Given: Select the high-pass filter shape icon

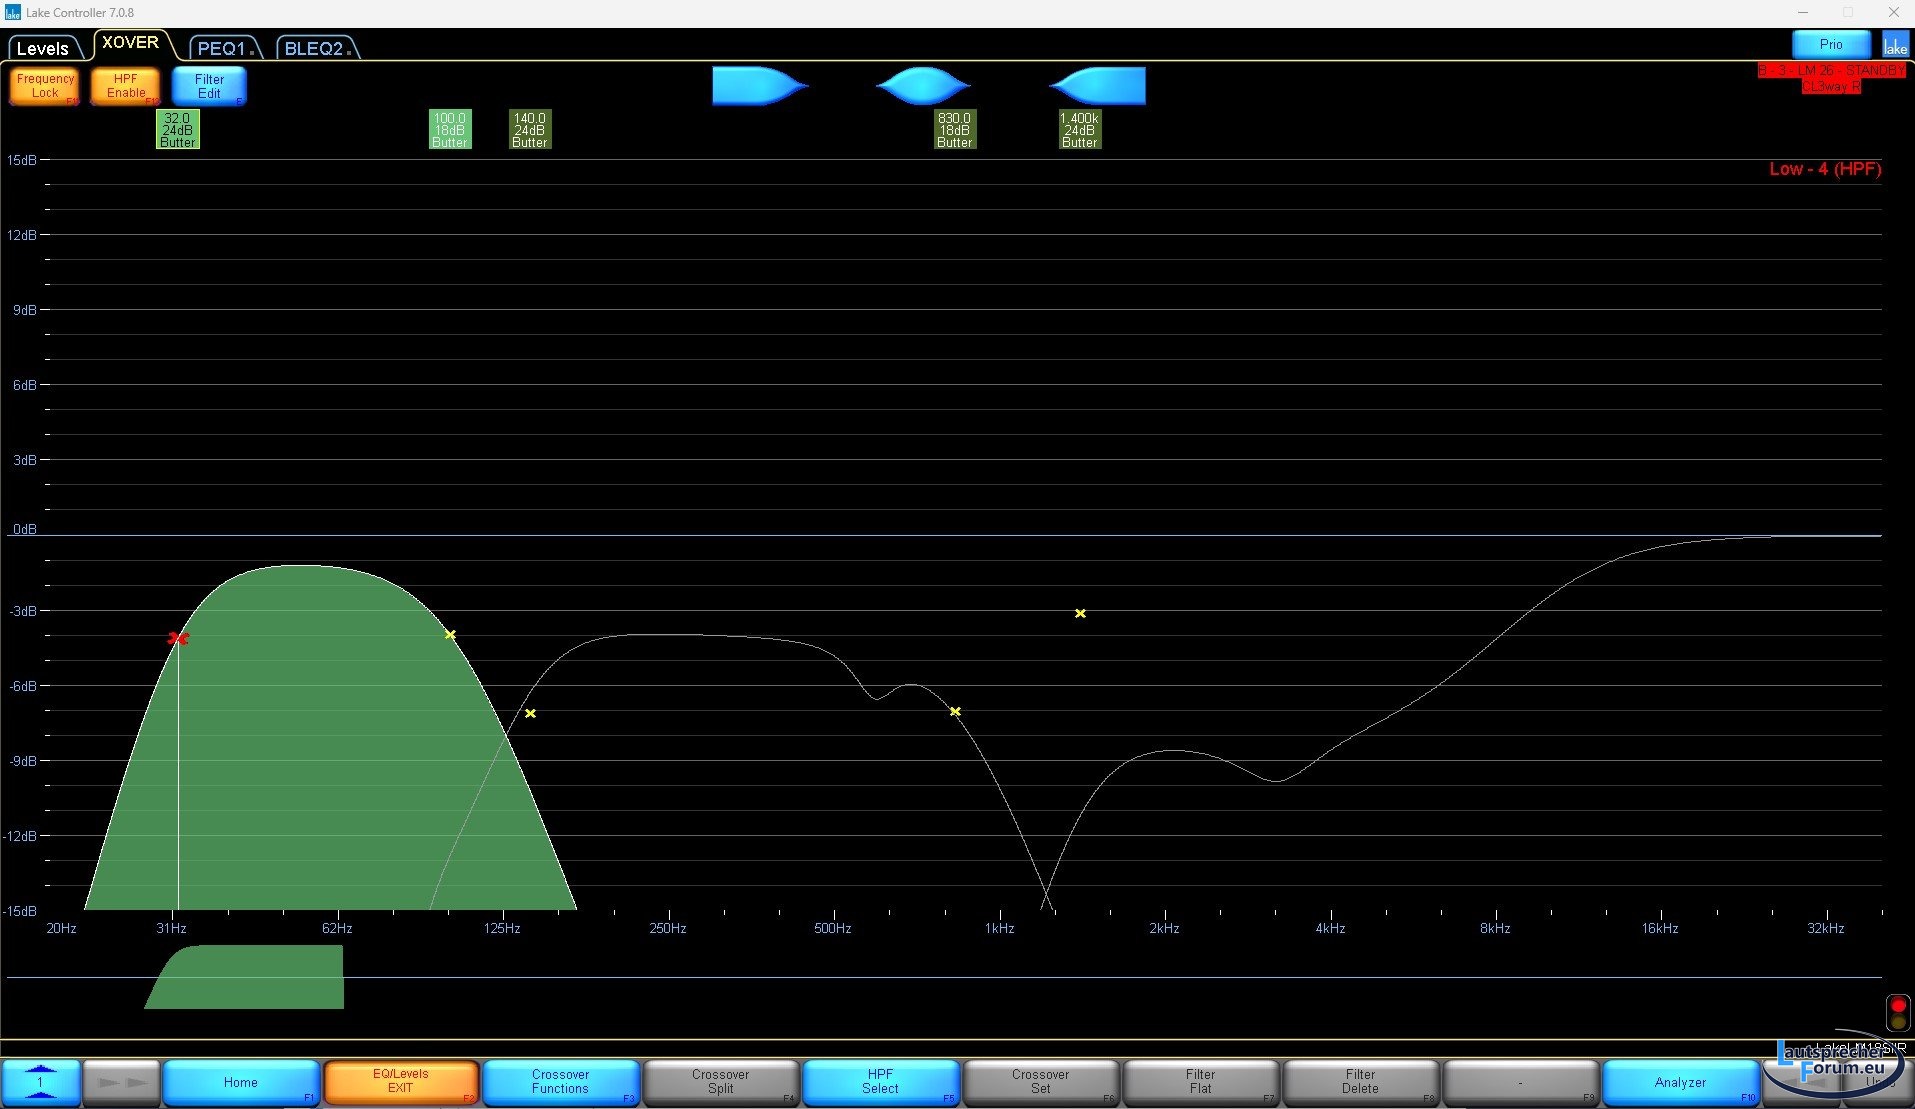Looking at the screenshot, I should click(x=1099, y=86).
